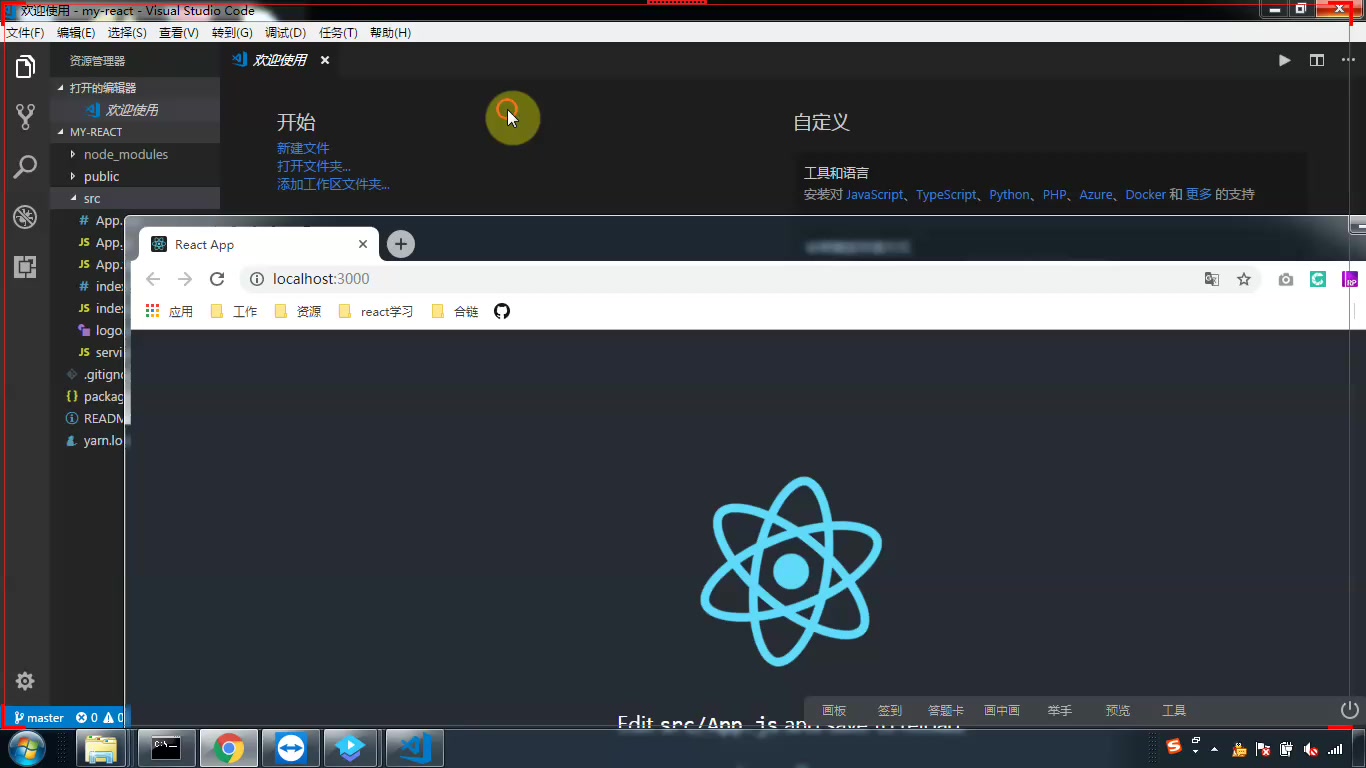The width and height of the screenshot is (1366, 768).
Task: Open the 转到(G) menu
Action: click(x=232, y=33)
